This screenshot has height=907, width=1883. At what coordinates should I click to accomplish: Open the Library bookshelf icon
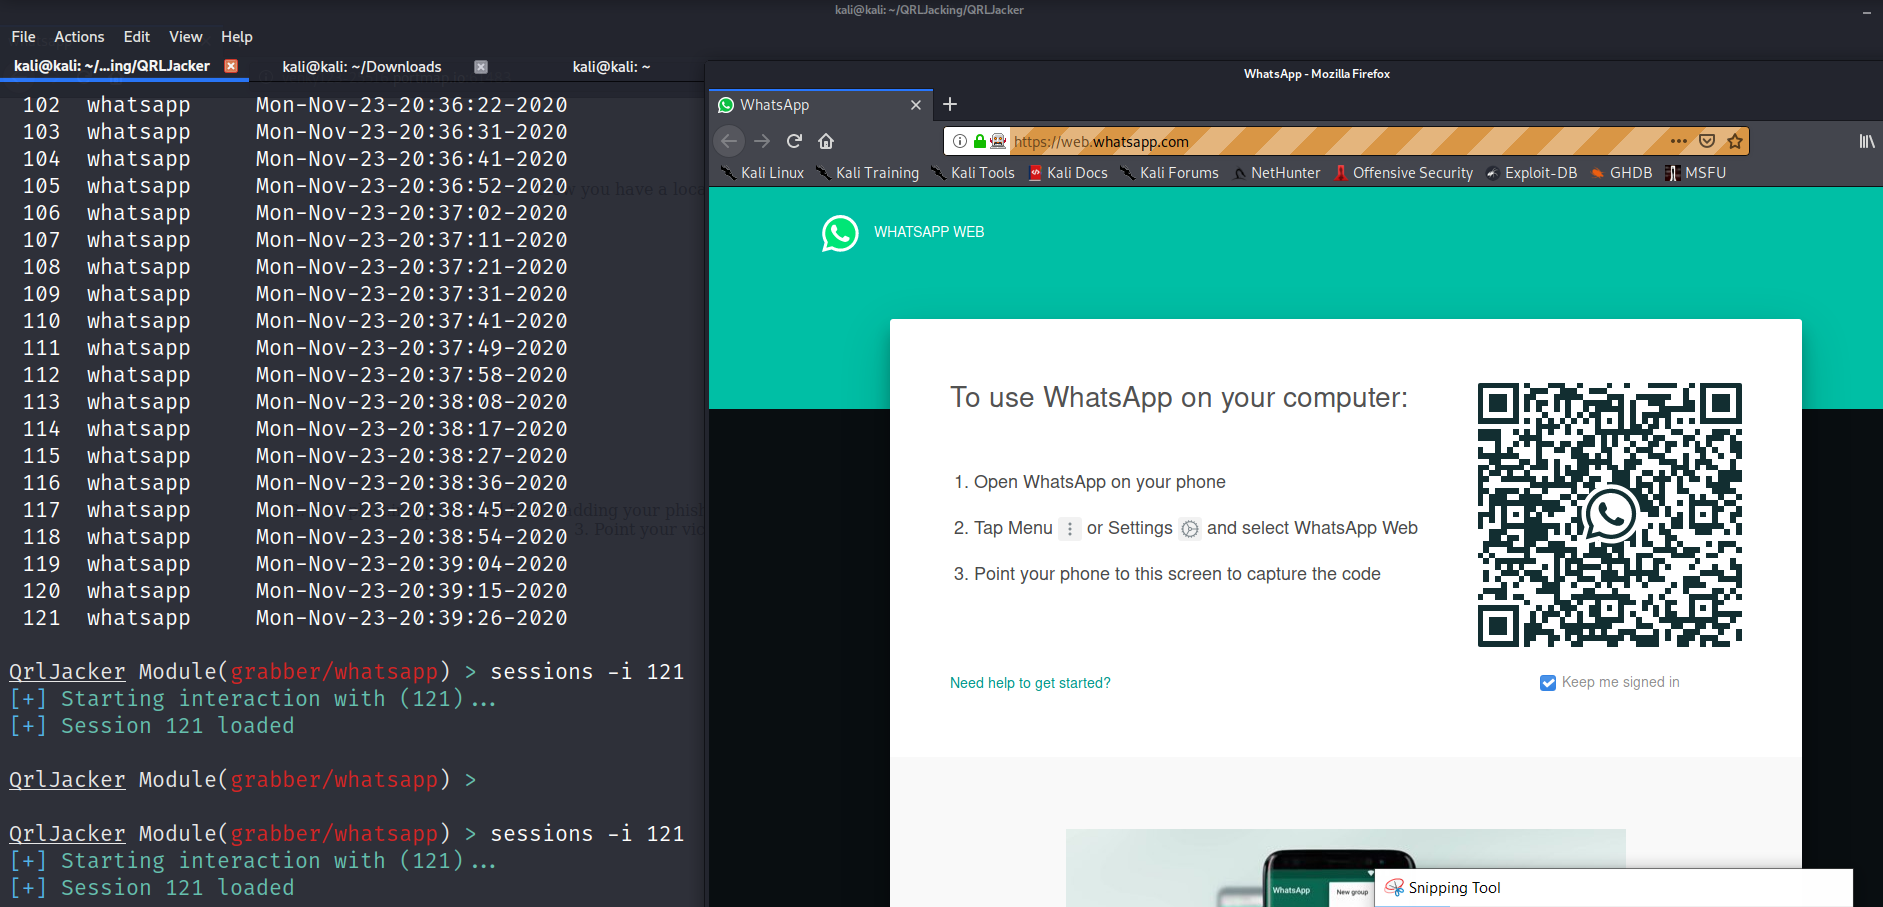pyautogui.click(x=1866, y=141)
